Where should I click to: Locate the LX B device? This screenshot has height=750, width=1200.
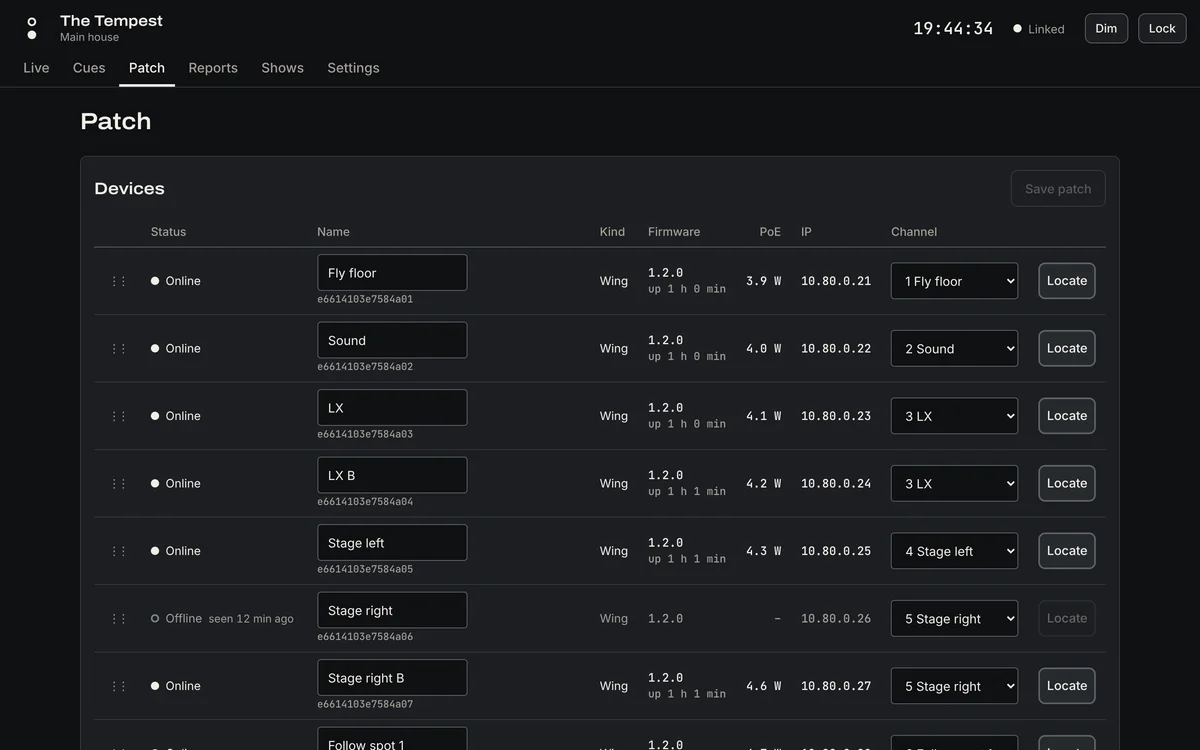pyautogui.click(x=1067, y=484)
